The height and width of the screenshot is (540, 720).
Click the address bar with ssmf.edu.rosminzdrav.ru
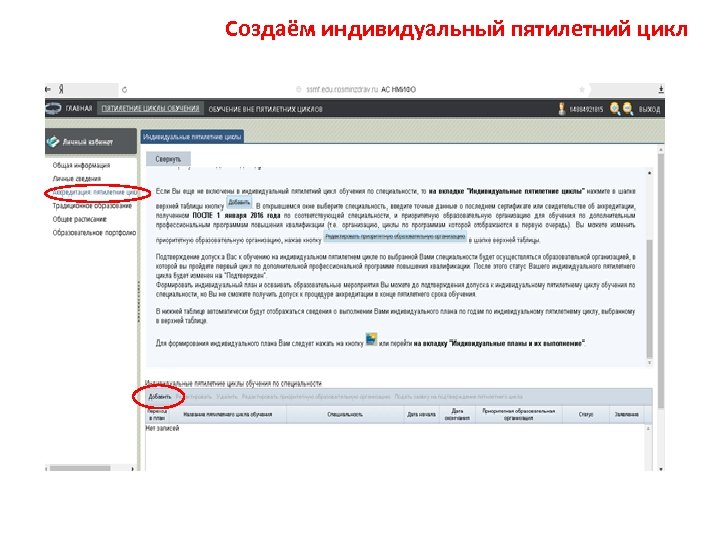tap(360, 90)
